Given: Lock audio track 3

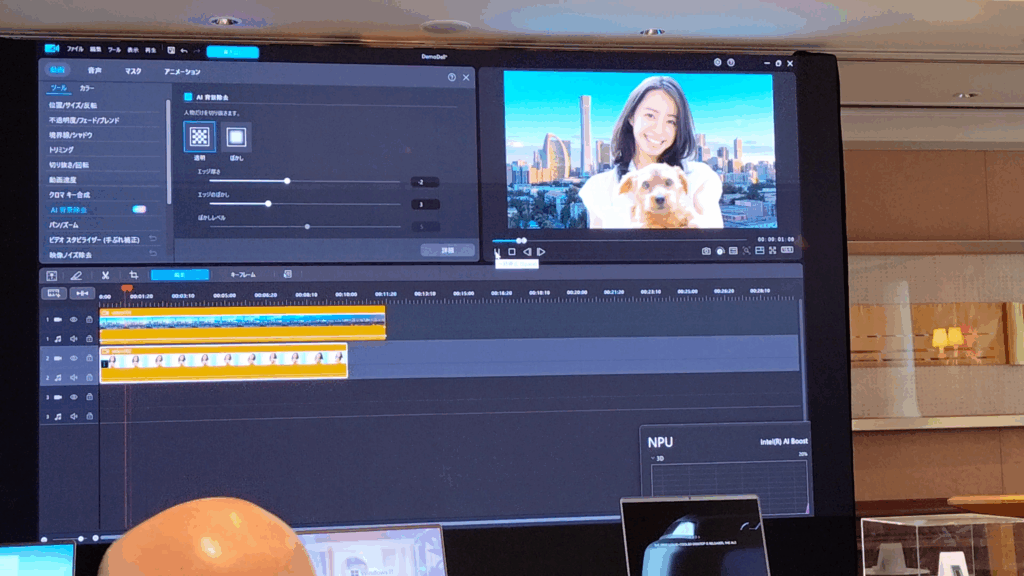Looking at the screenshot, I should [x=89, y=416].
